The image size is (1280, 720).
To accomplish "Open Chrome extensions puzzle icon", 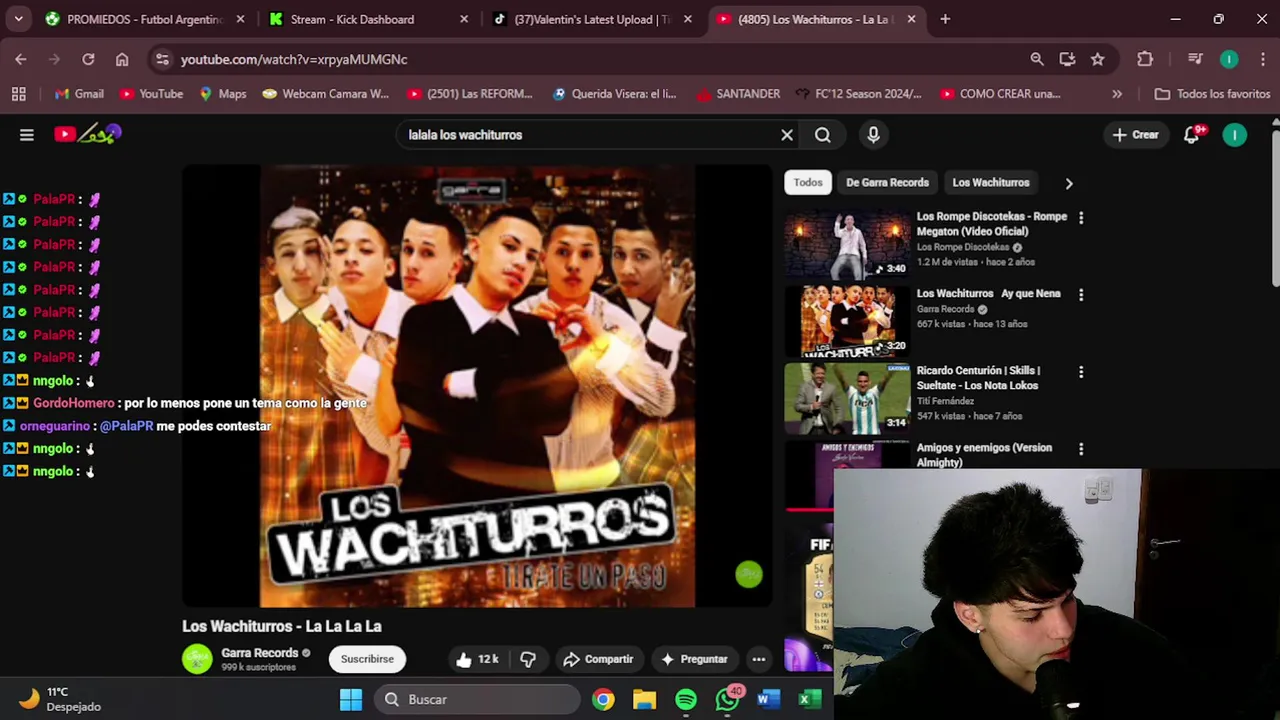I will 1145,59.
